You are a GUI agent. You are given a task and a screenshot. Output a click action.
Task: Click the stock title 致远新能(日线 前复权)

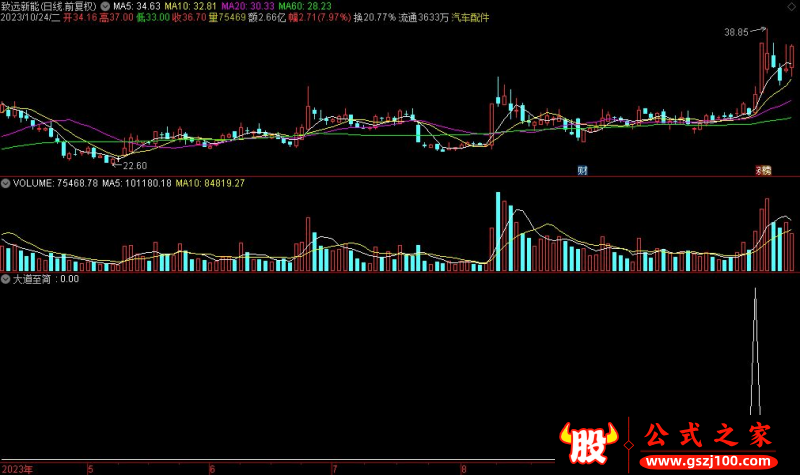point(48,6)
